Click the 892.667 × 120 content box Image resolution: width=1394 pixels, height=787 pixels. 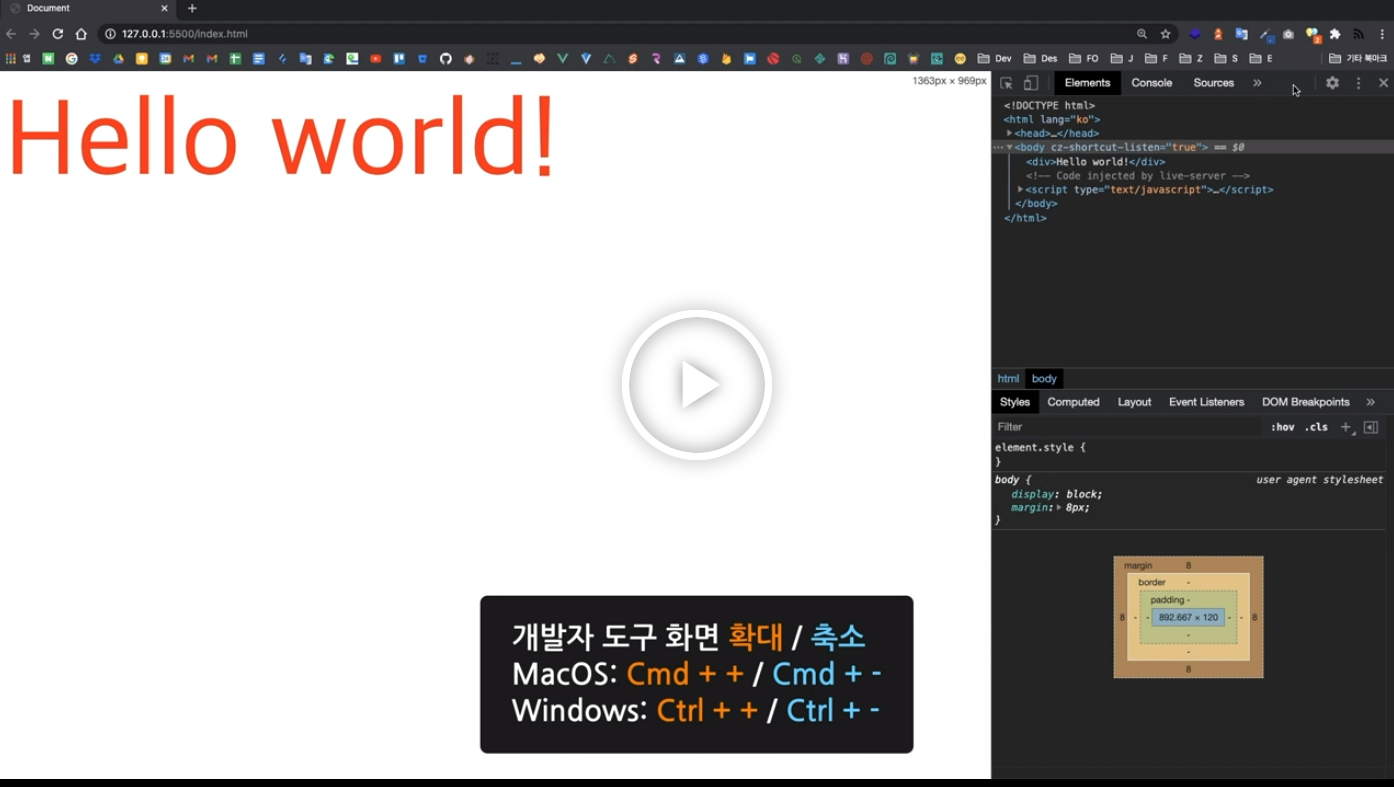coord(1188,617)
